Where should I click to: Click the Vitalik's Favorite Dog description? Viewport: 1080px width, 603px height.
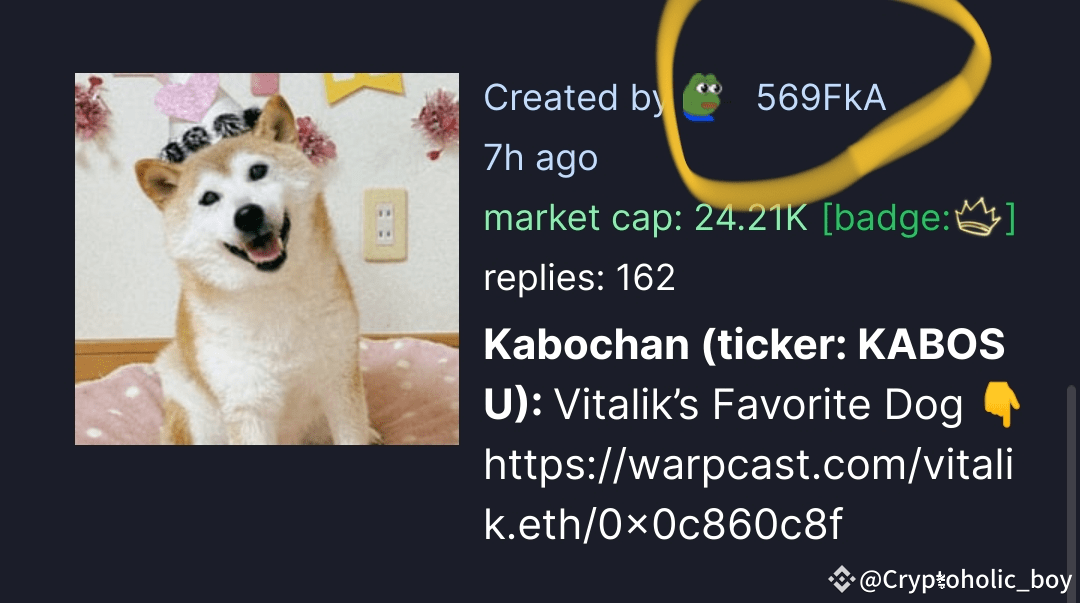point(758,405)
